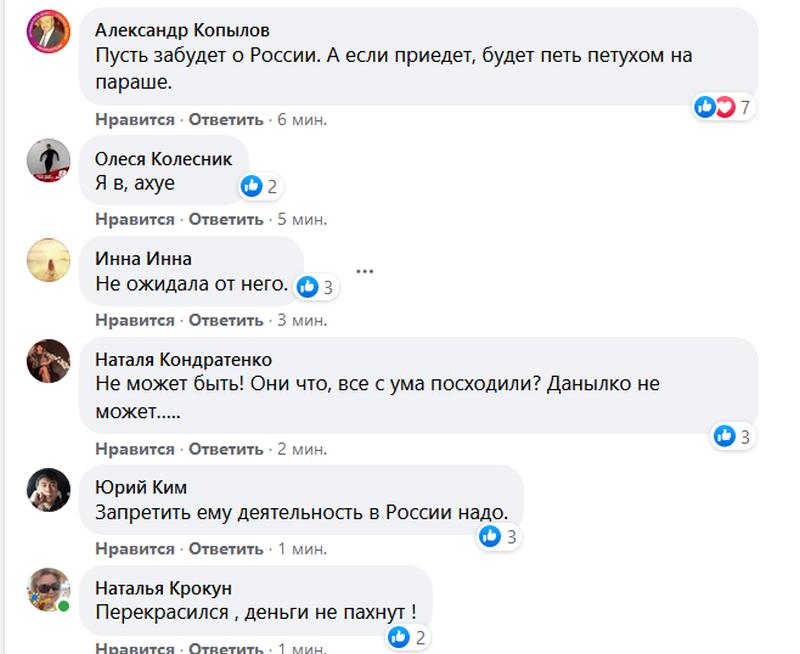This screenshot has width=800, height=654.
Task: Open Наталя Кондратенко's profile avatar
Action: coord(47,361)
